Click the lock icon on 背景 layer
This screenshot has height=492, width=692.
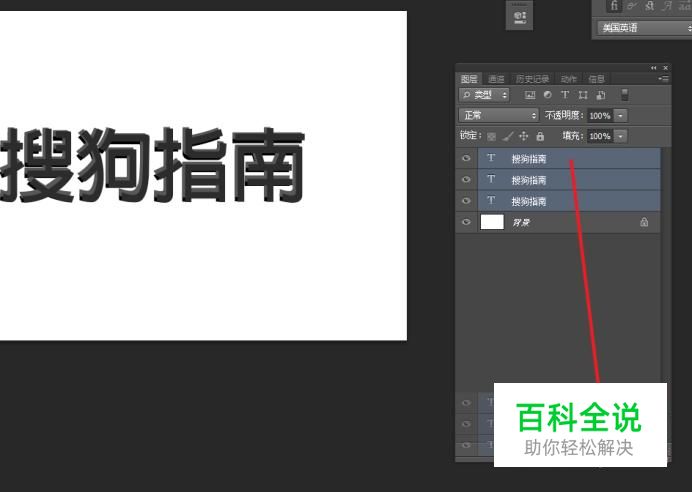tap(644, 222)
